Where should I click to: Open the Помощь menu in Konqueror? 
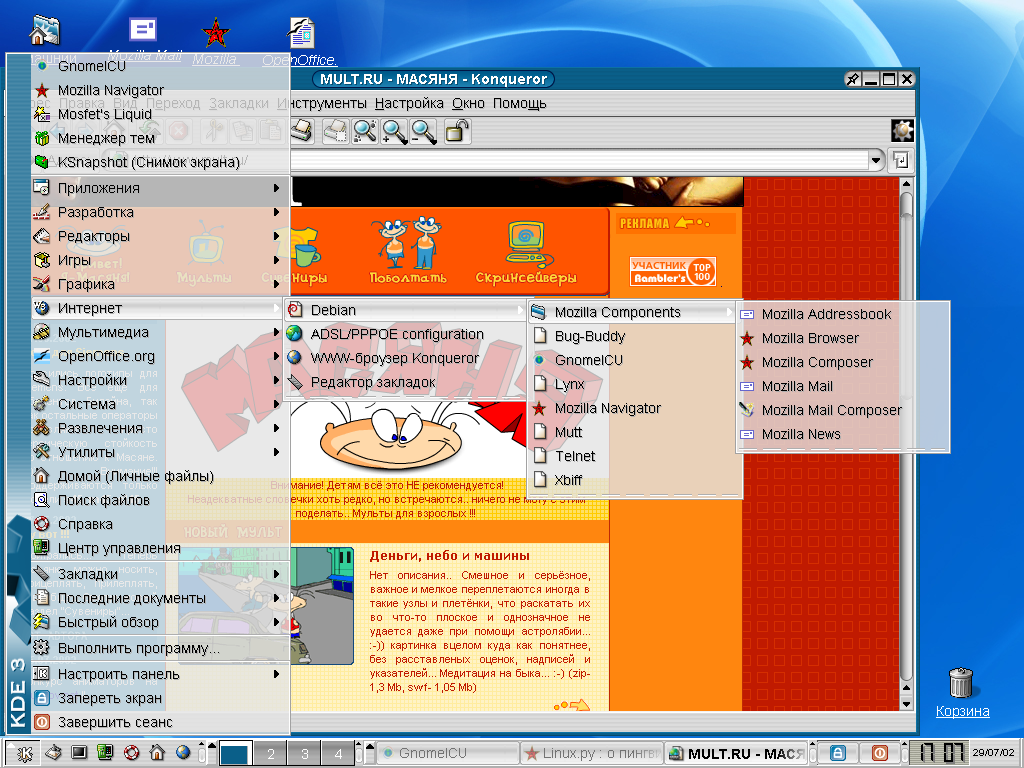click(519, 103)
